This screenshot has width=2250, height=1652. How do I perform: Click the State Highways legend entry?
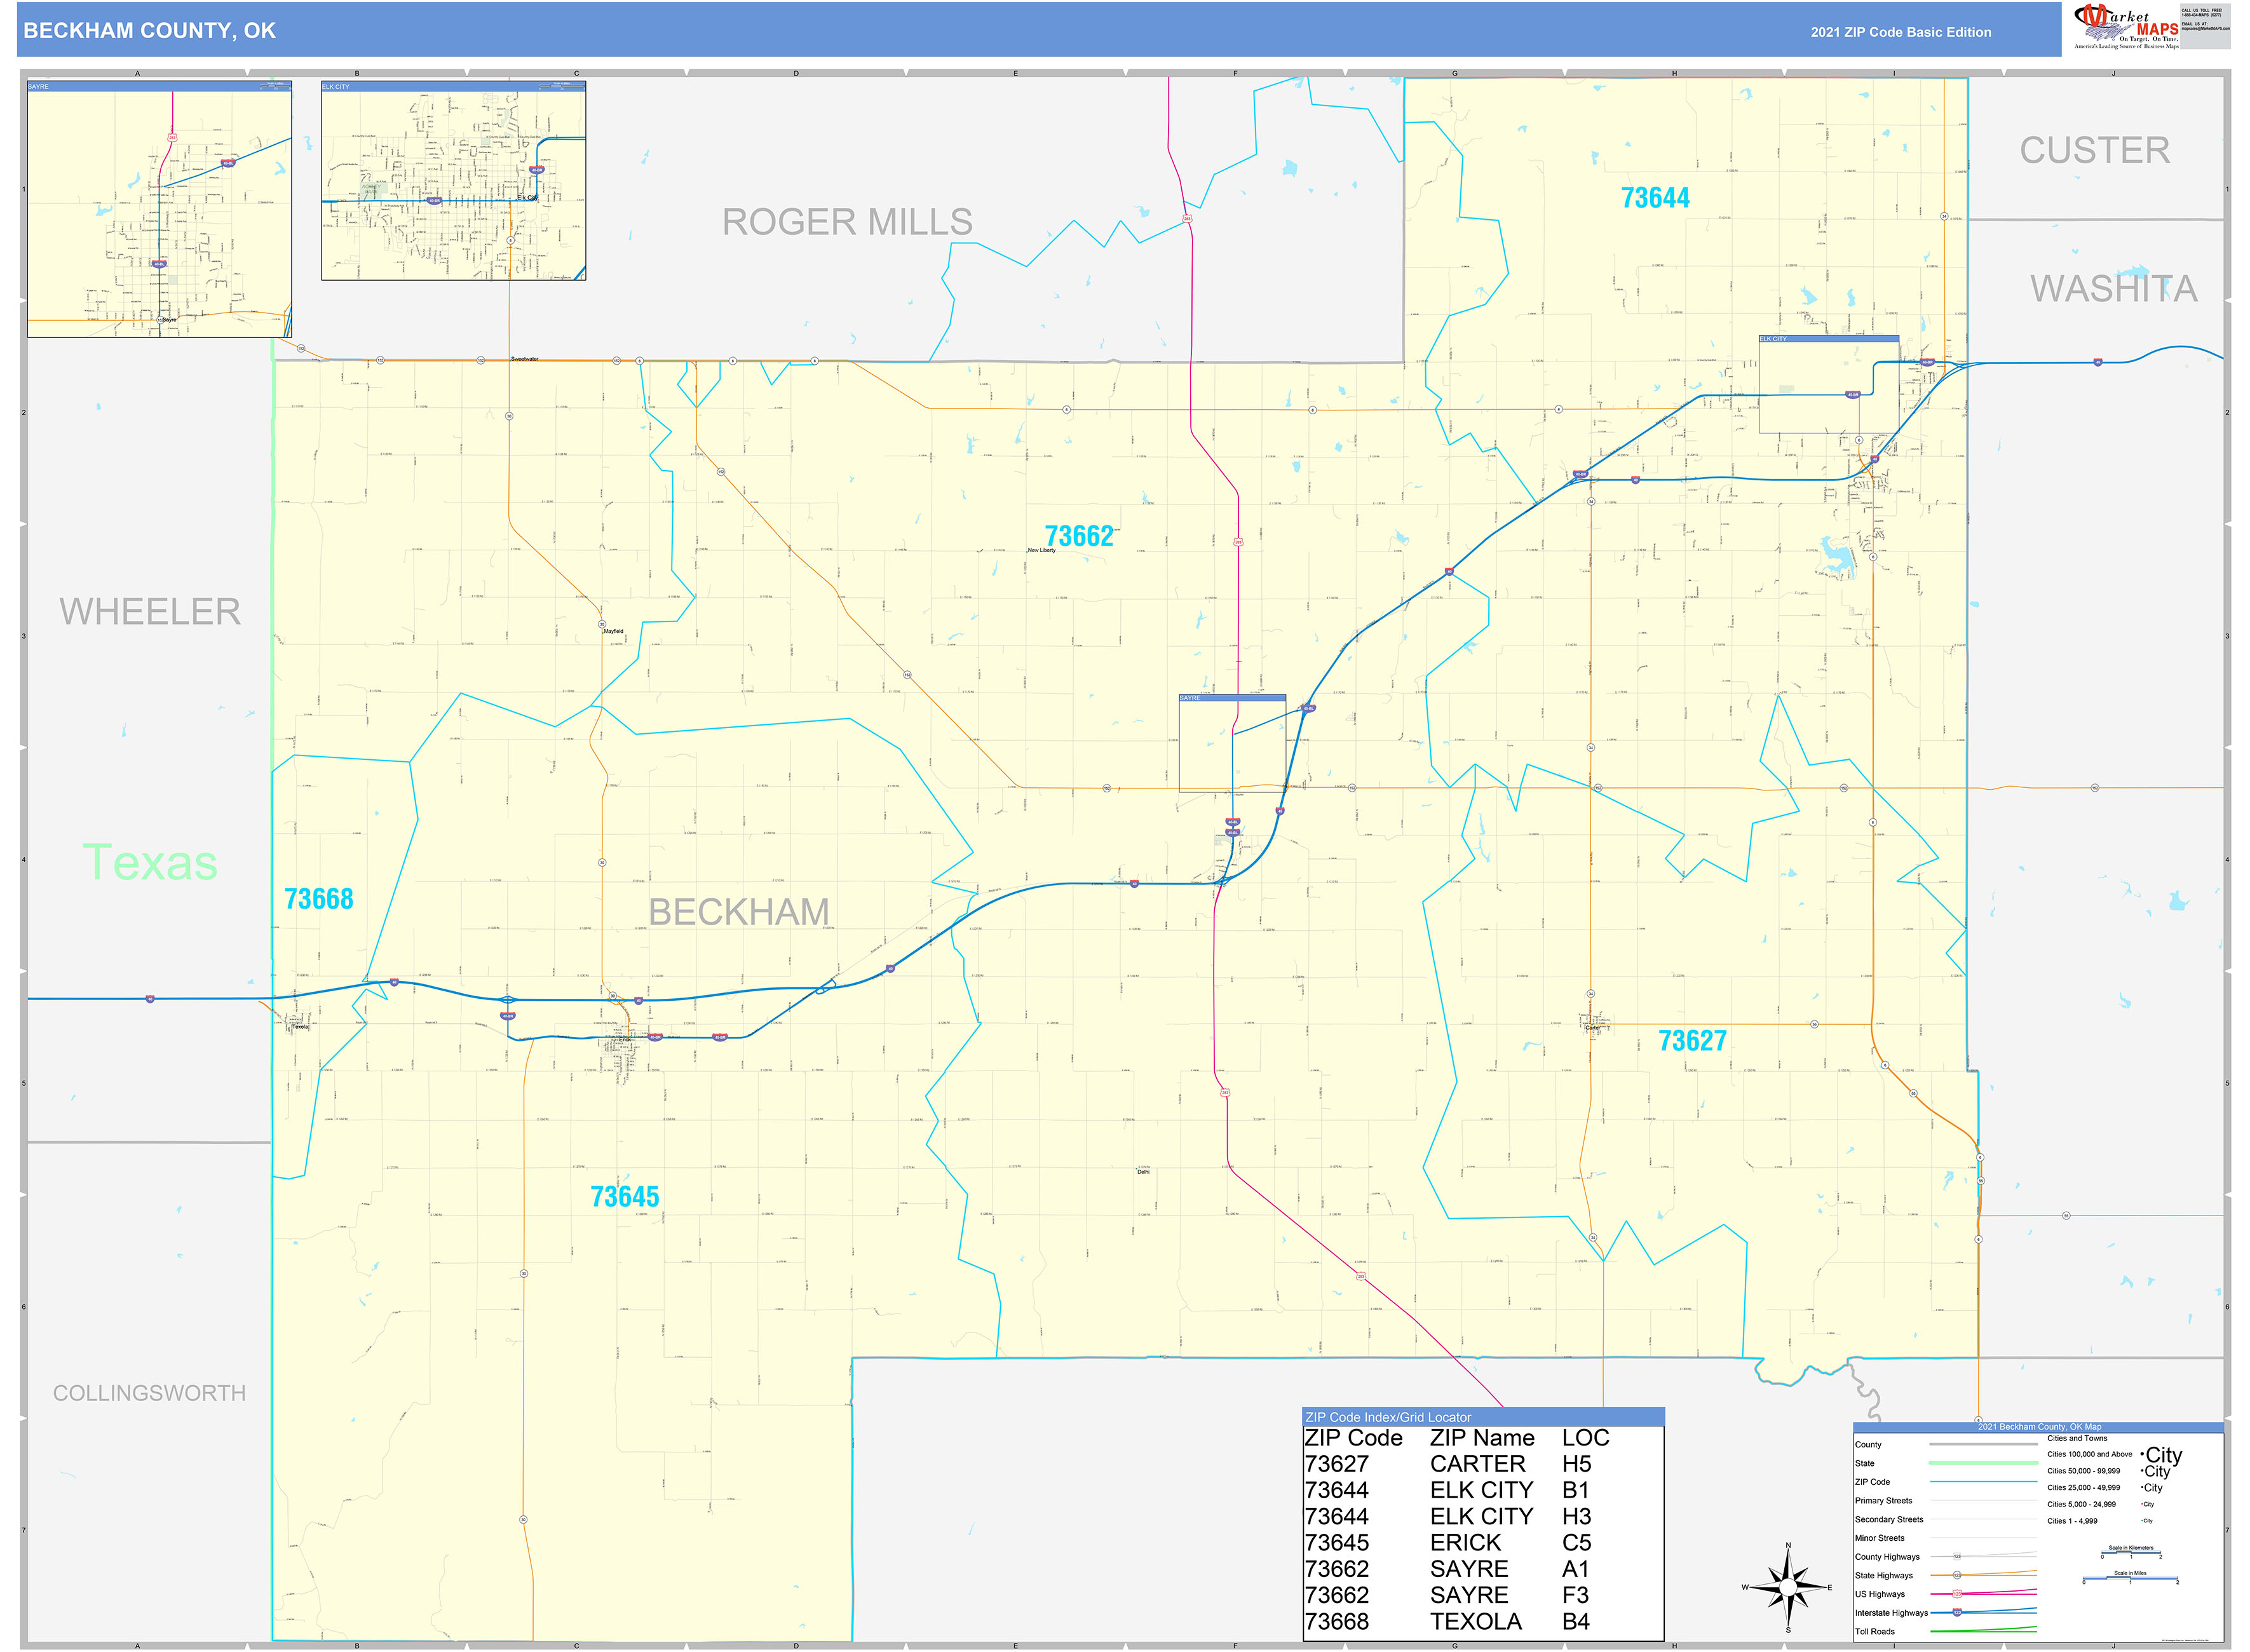(x=1945, y=1576)
